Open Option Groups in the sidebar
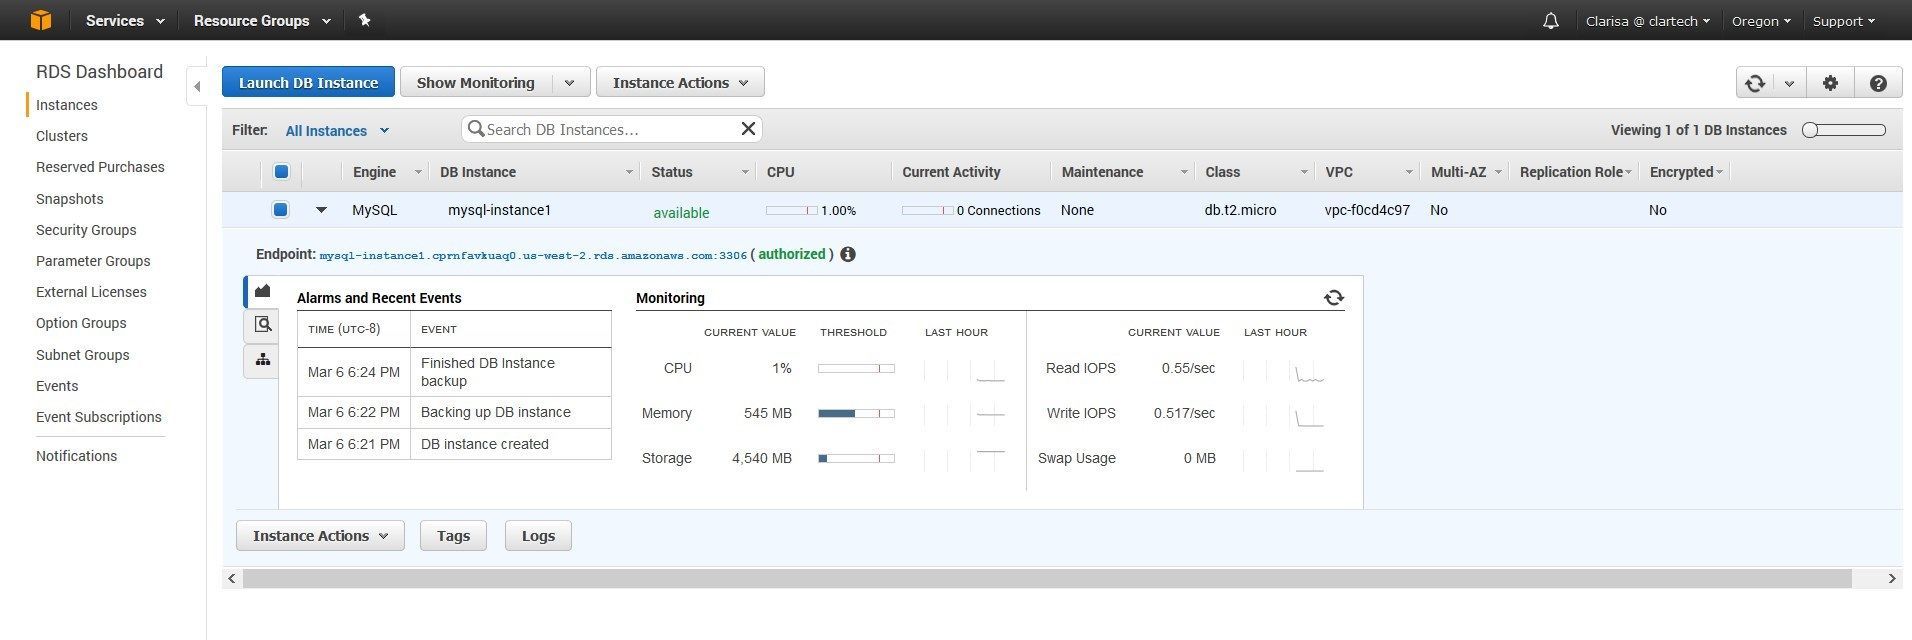 tap(81, 323)
